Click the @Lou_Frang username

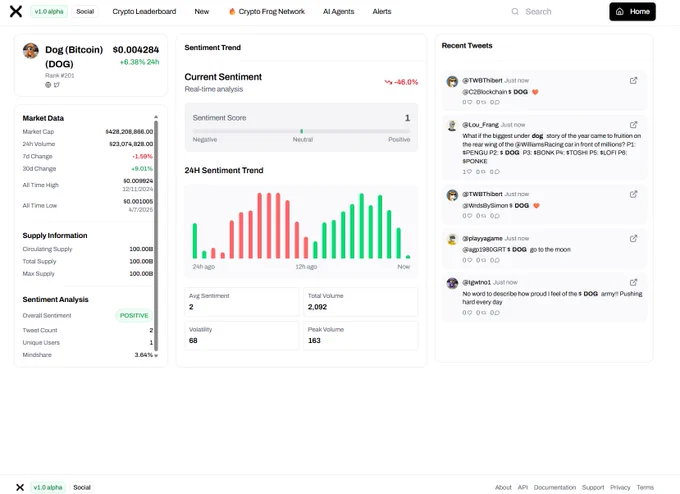(x=481, y=125)
